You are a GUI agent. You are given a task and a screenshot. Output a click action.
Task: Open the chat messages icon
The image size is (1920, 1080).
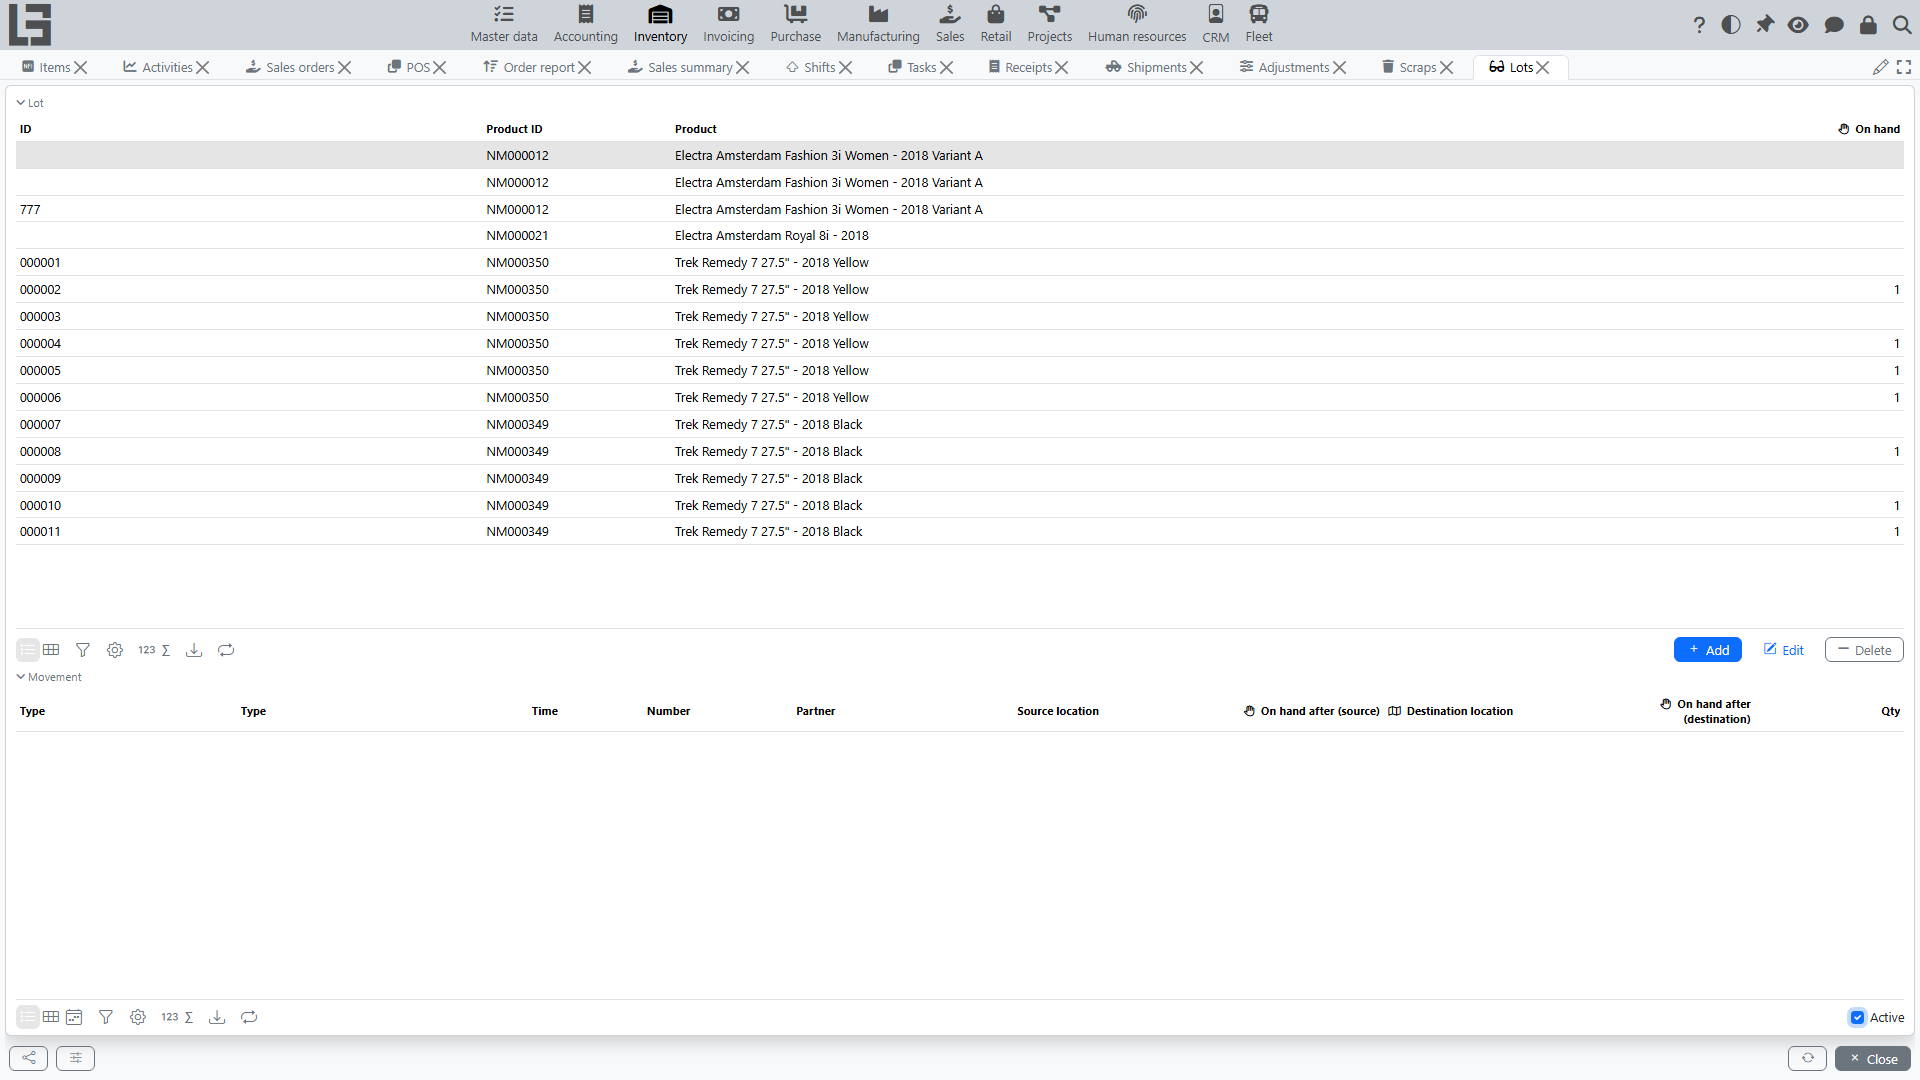click(1834, 25)
